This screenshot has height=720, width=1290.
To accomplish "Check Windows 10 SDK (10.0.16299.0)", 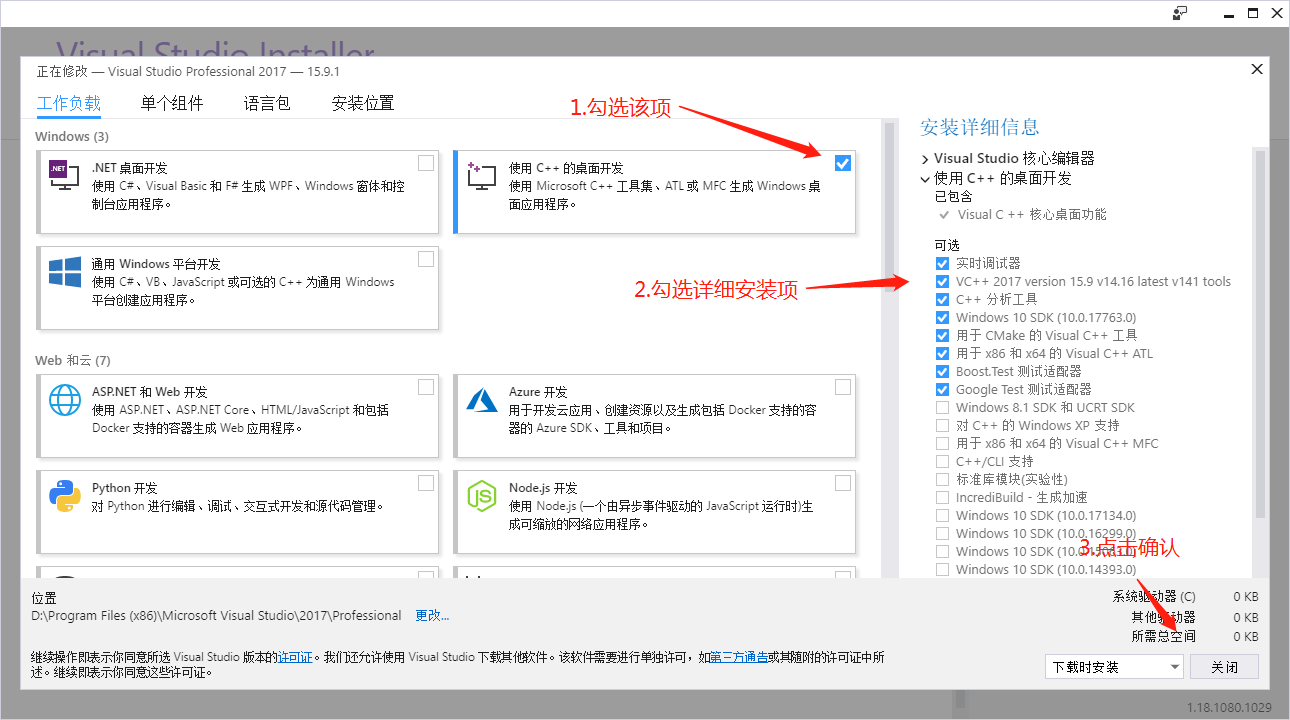I will 942,534.
